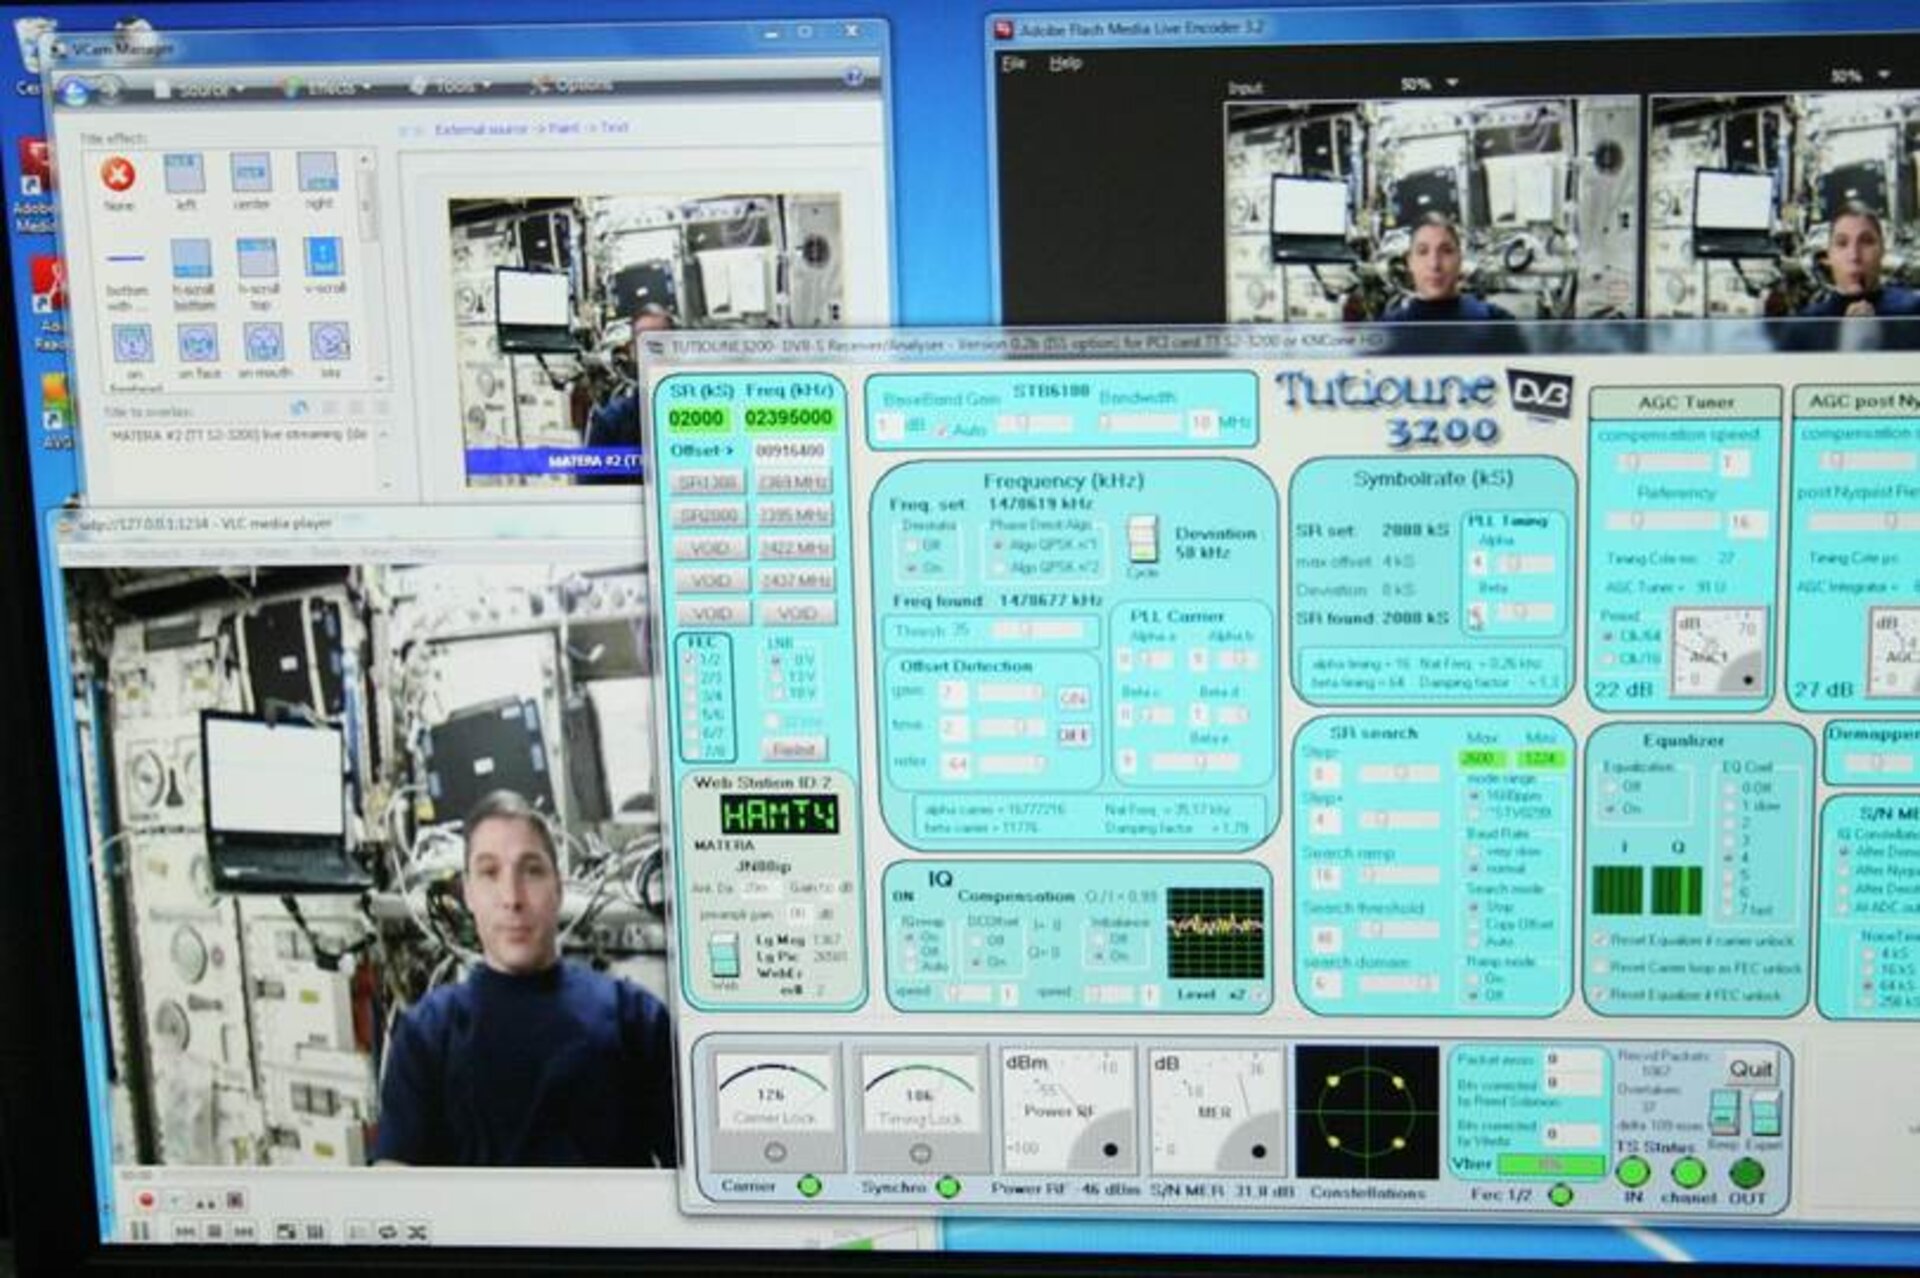Click the Beep switch in Tutioune
Image resolution: width=1920 pixels, height=1278 pixels.
click(x=1724, y=1112)
